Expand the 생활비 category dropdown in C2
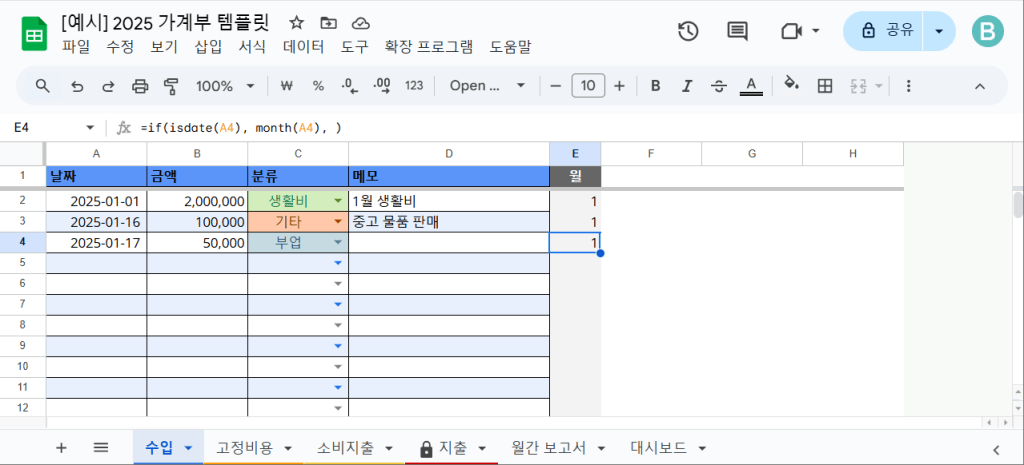The width and height of the screenshot is (1024, 465). pos(338,201)
